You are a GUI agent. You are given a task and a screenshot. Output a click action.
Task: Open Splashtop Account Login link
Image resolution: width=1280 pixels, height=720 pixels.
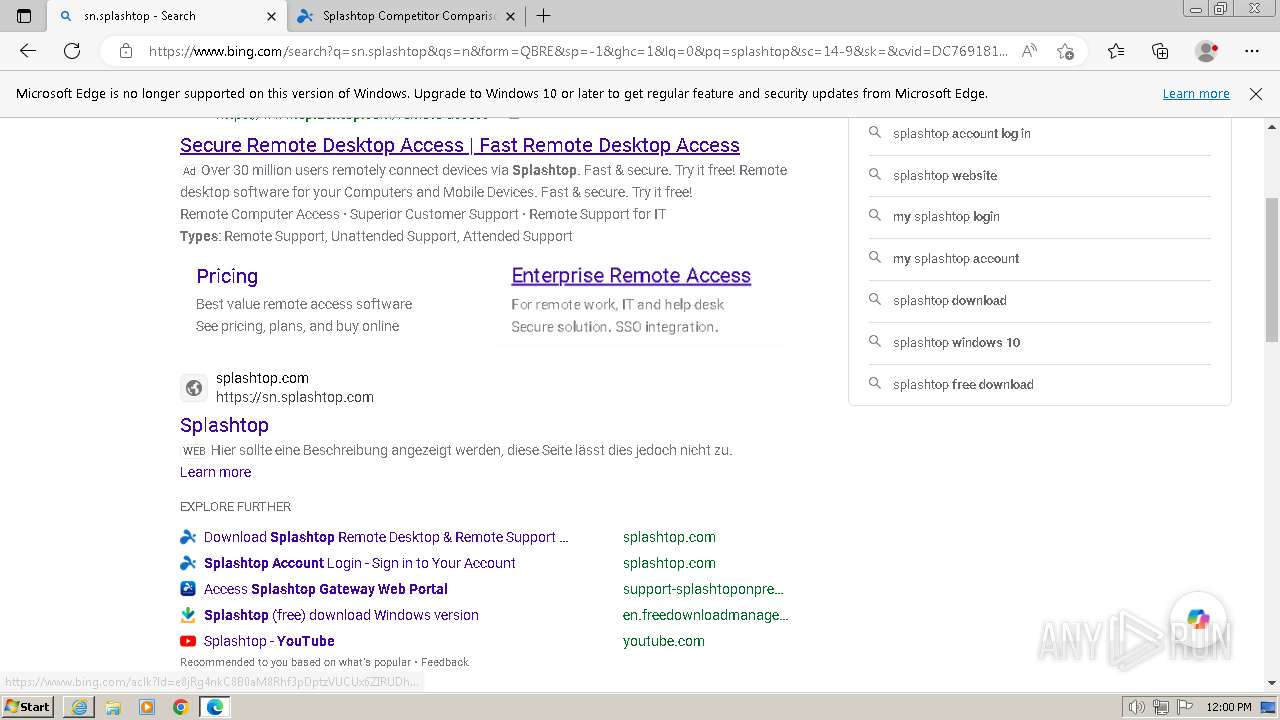[x=360, y=563]
